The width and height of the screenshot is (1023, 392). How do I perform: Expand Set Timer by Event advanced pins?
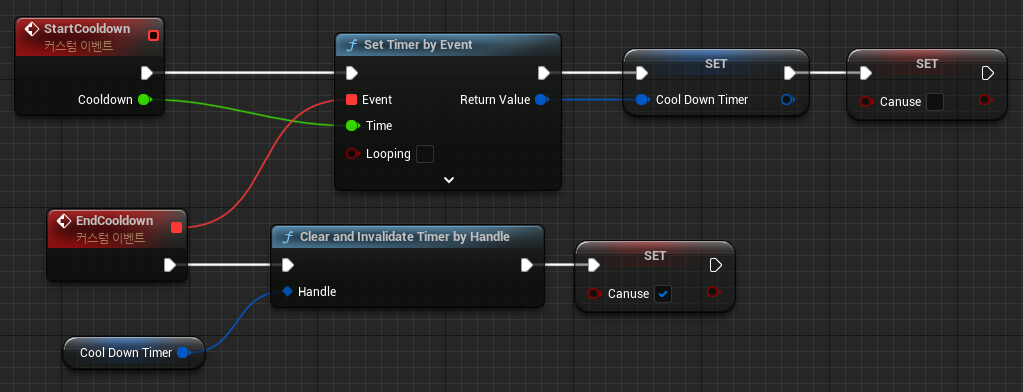[x=448, y=180]
